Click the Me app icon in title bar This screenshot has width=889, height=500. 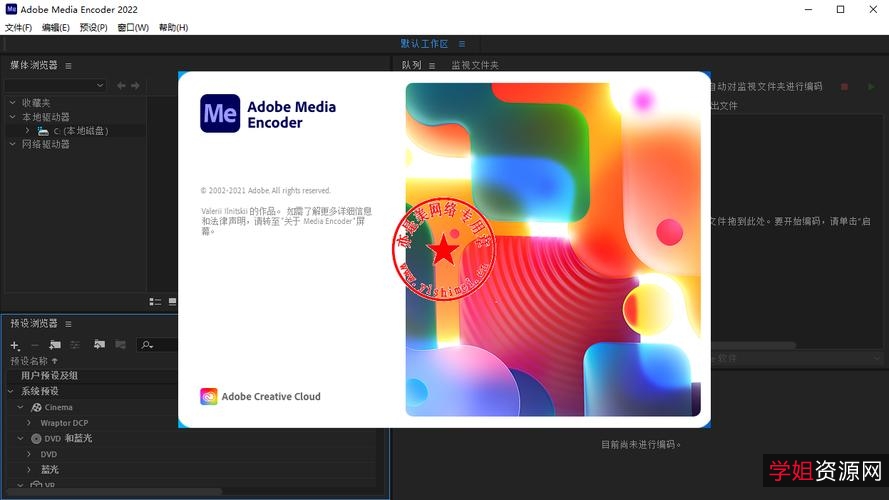[x=11, y=9]
